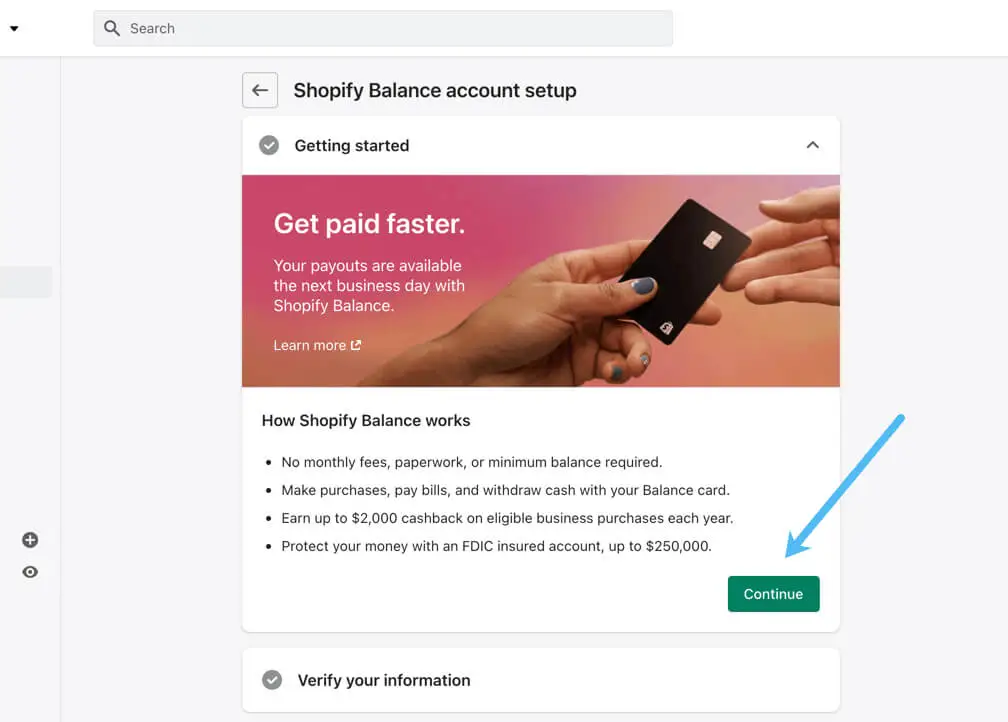Viewport: 1008px width, 722px height.
Task: Click the search magnifier icon
Action: 112,28
